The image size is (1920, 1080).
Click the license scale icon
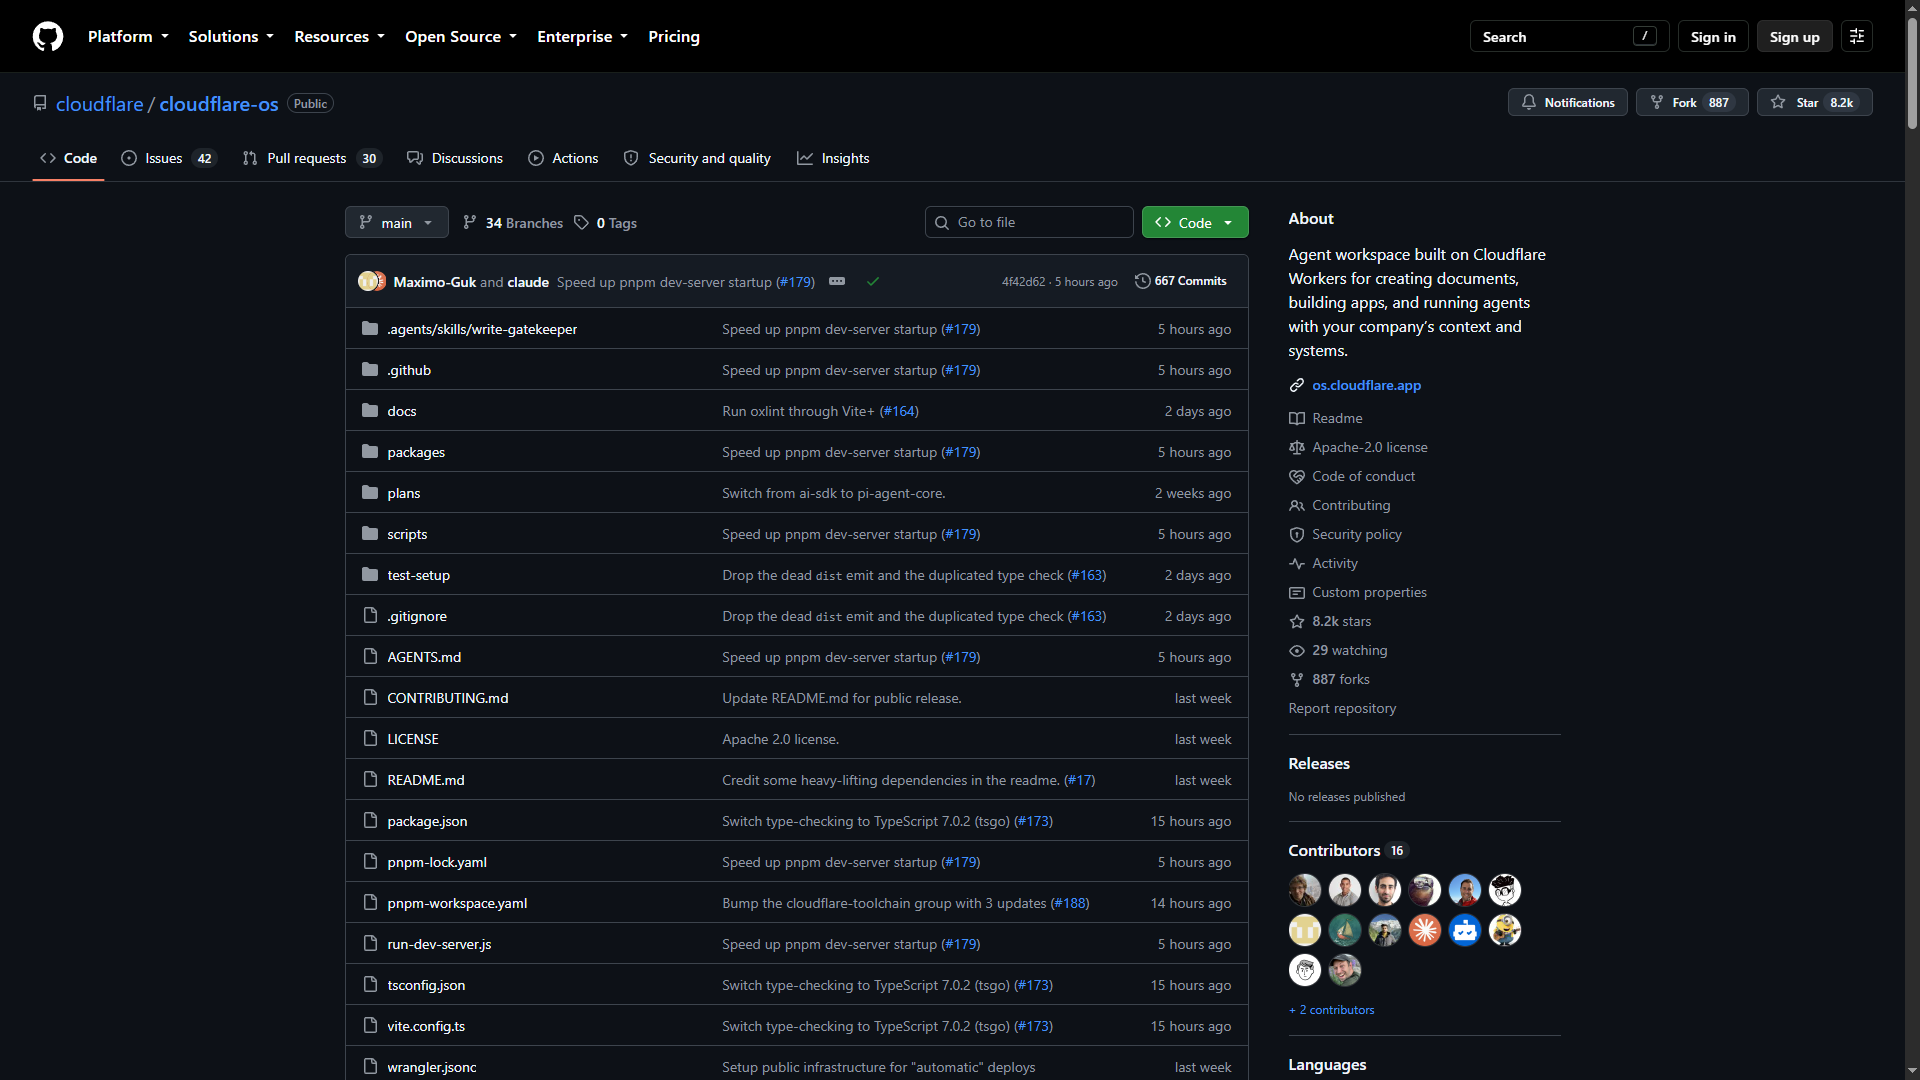(1297, 447)
